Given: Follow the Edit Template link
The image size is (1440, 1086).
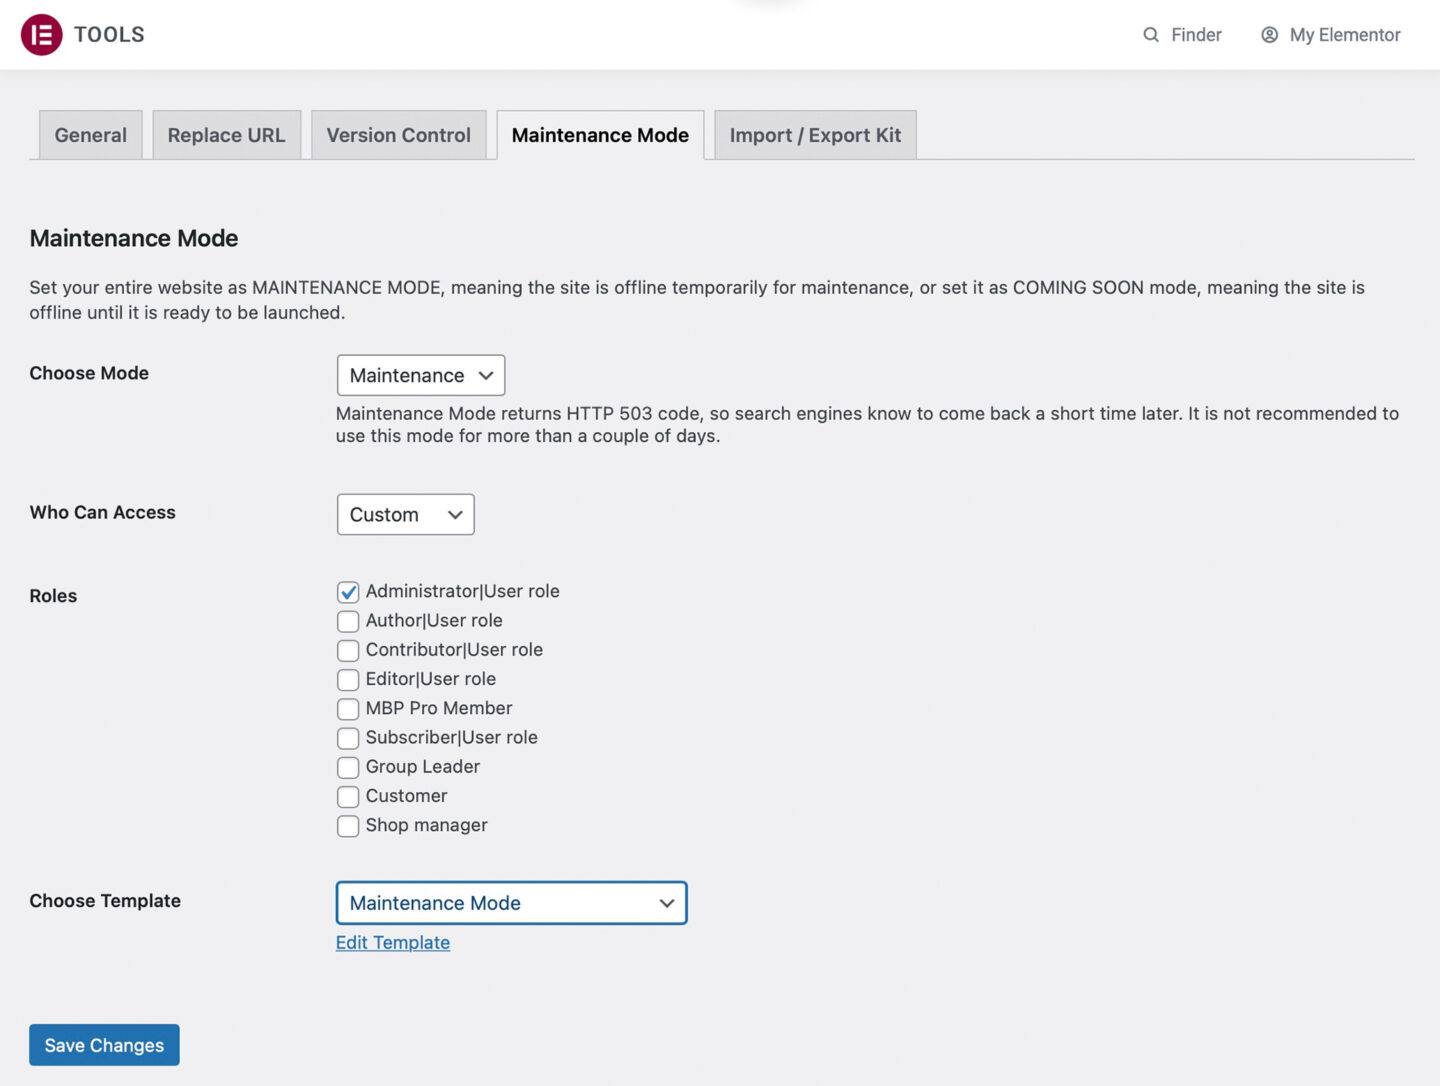Looking at the screenshot, I should (x=393, y=943).
